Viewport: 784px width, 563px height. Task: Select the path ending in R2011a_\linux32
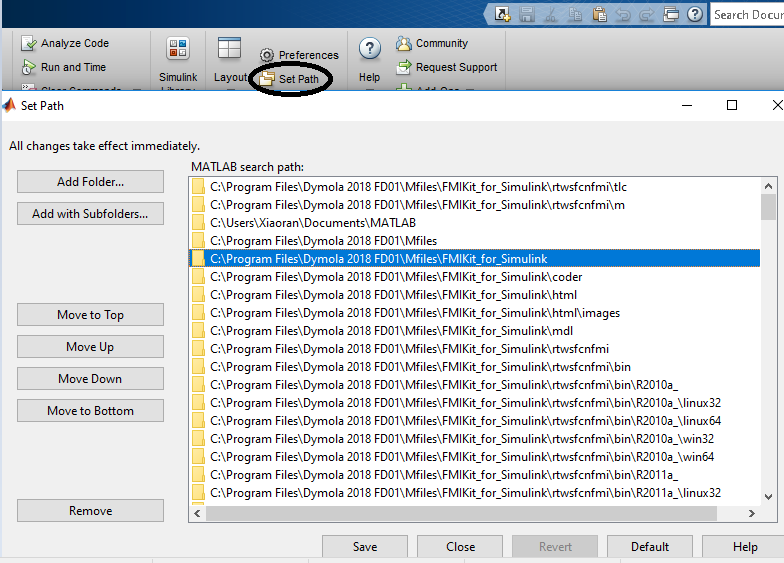474,493
